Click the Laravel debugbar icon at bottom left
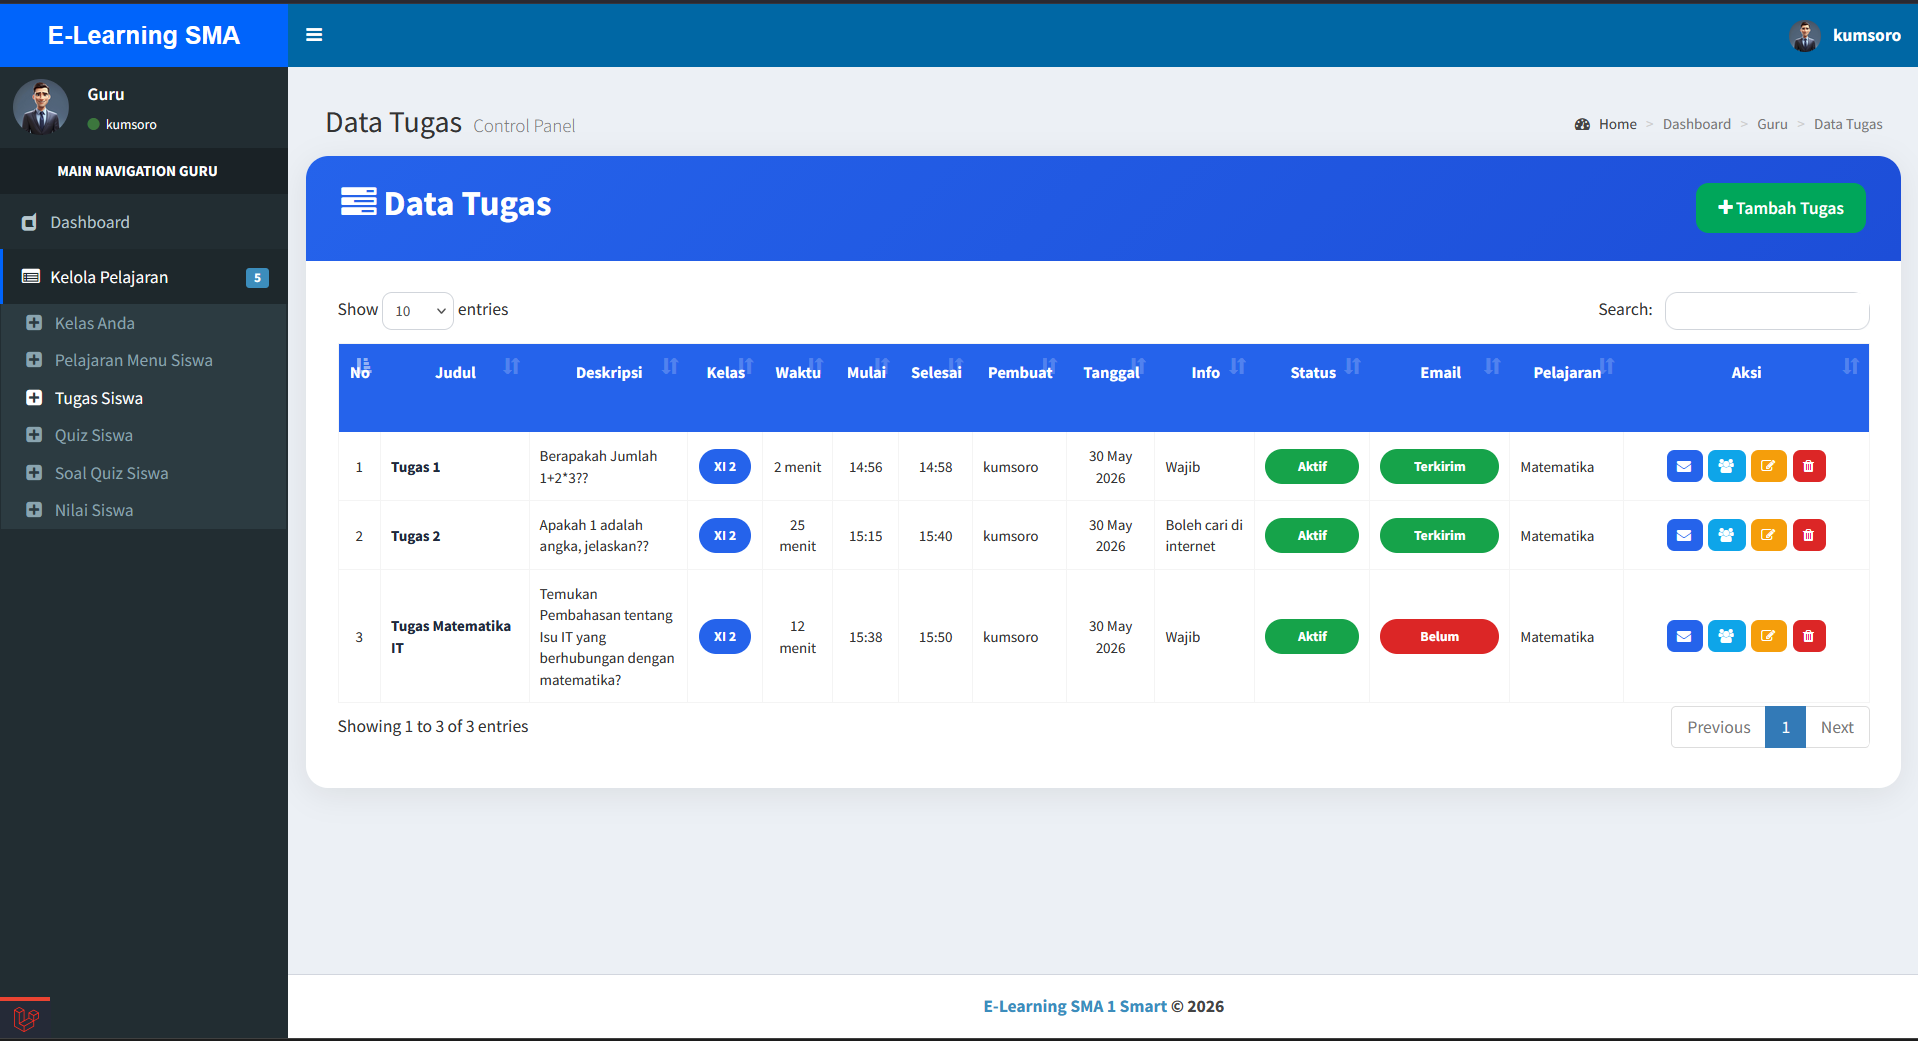 [26, 1019]
